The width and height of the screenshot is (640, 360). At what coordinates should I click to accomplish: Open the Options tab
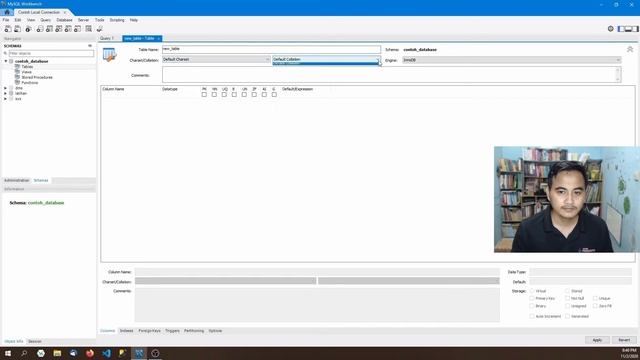215,331
